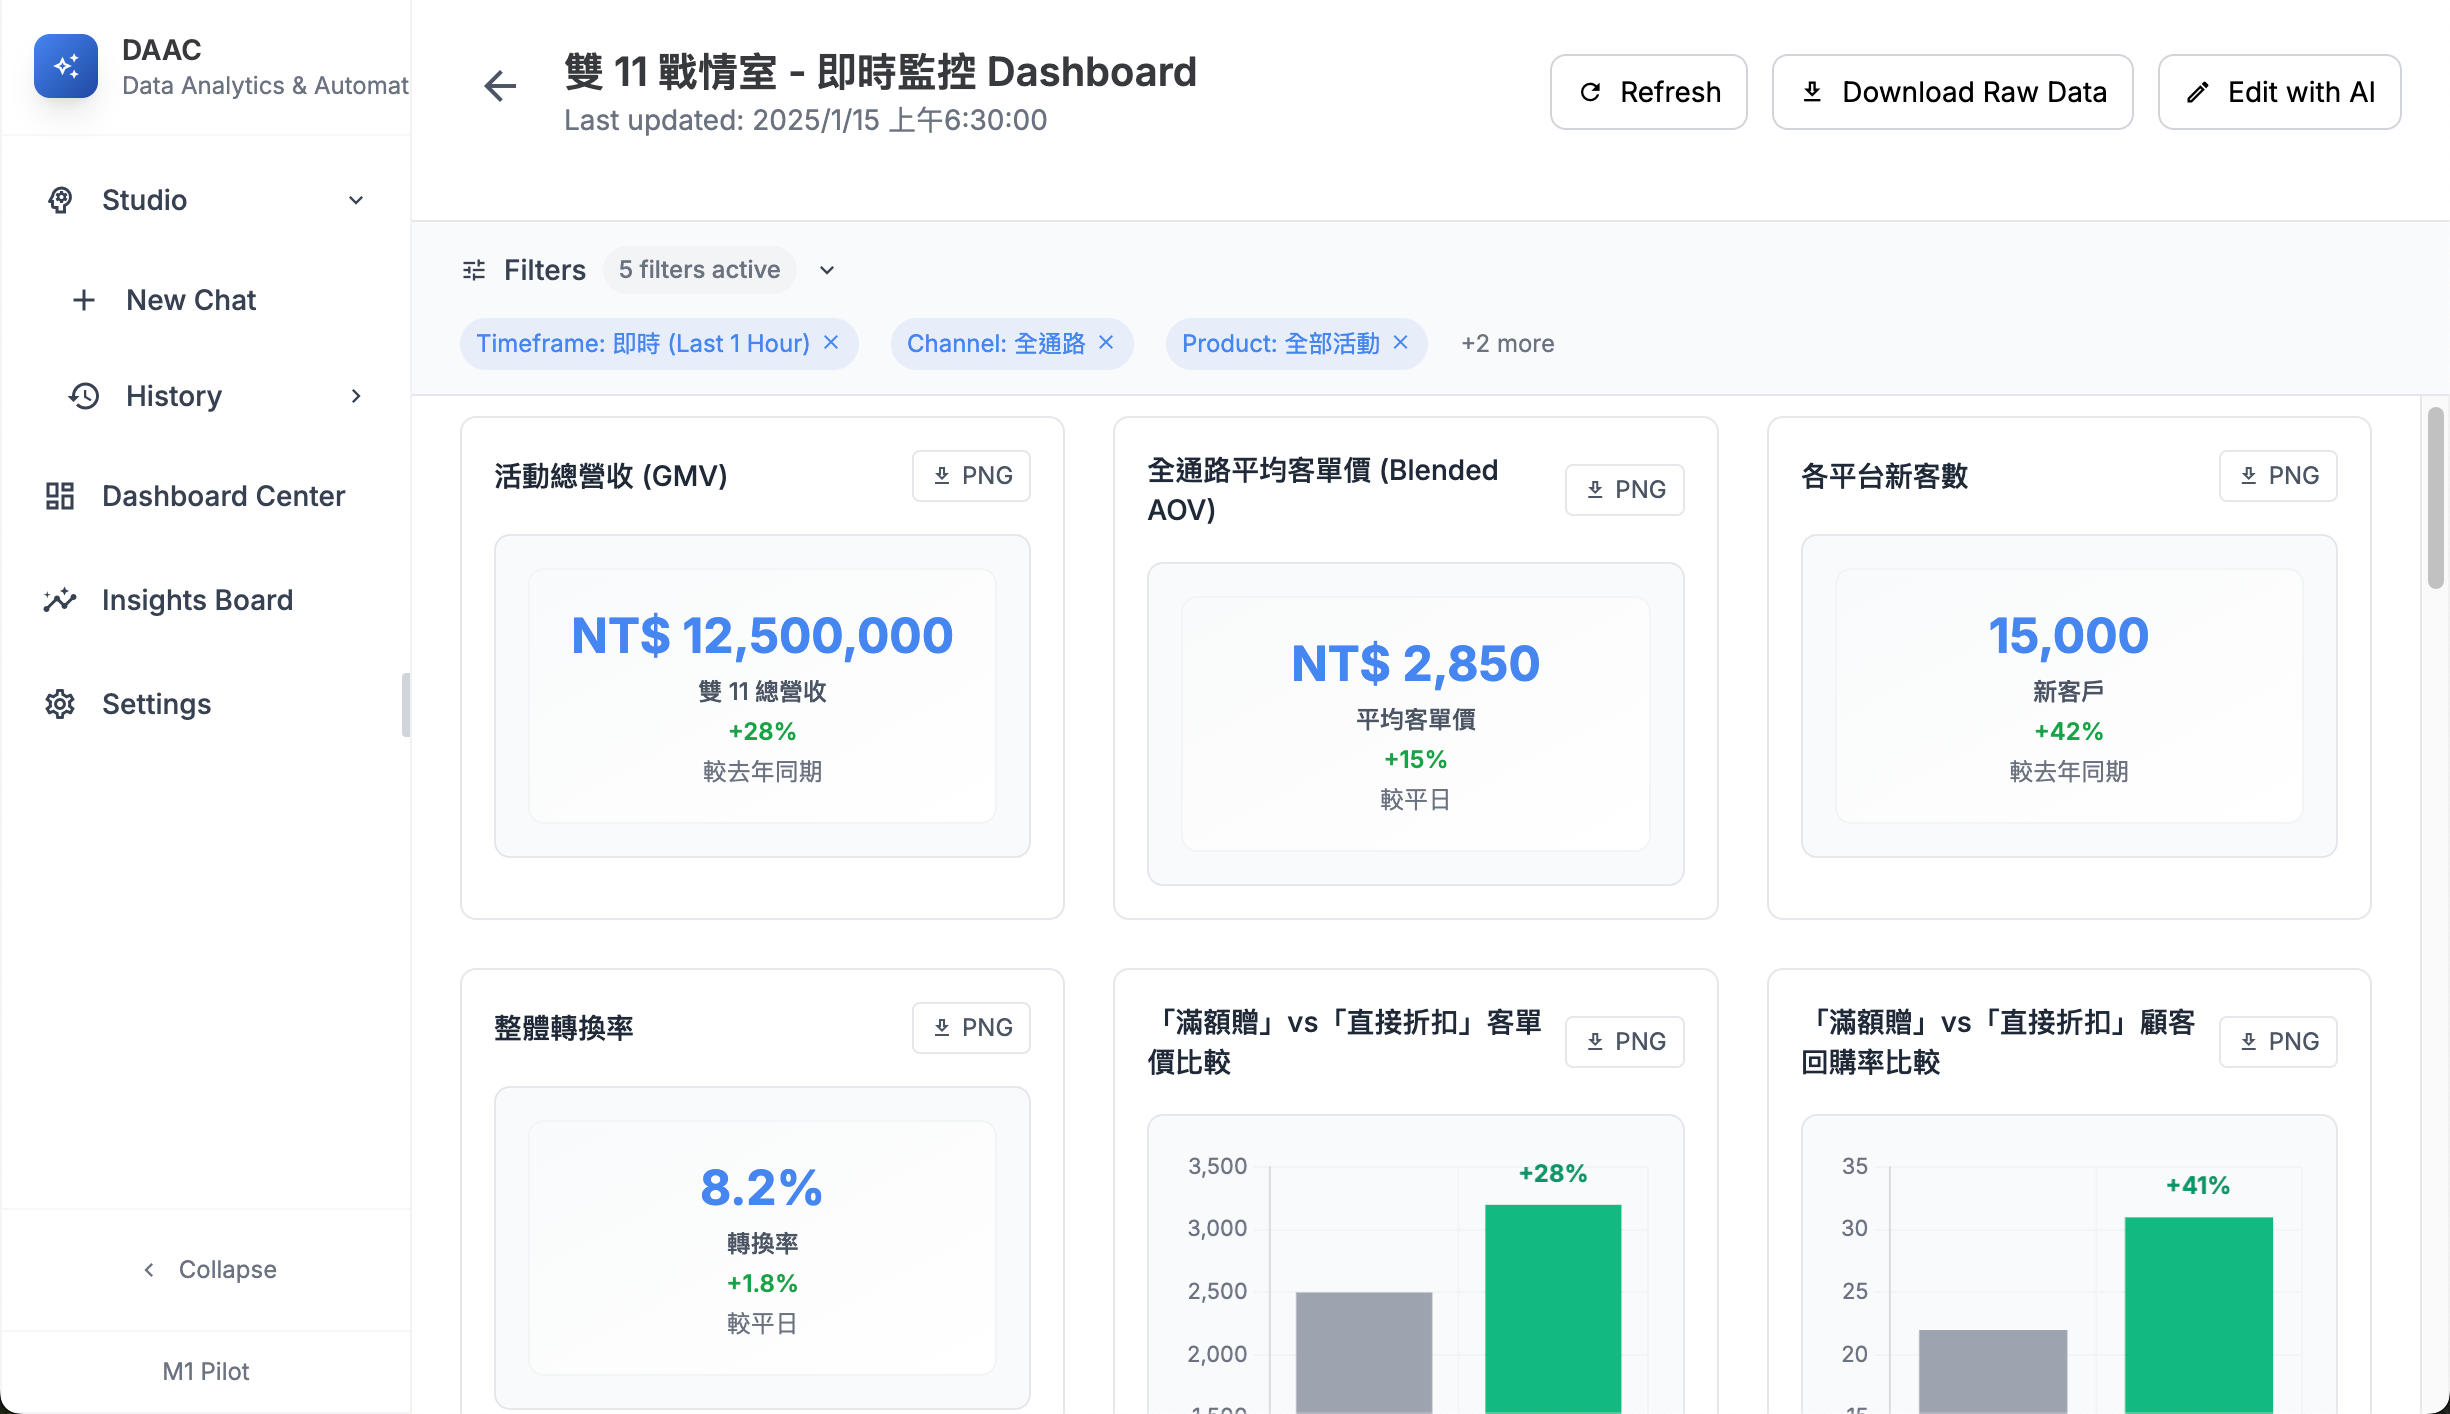Open Insights Board in sidebar

pos(197,600)
